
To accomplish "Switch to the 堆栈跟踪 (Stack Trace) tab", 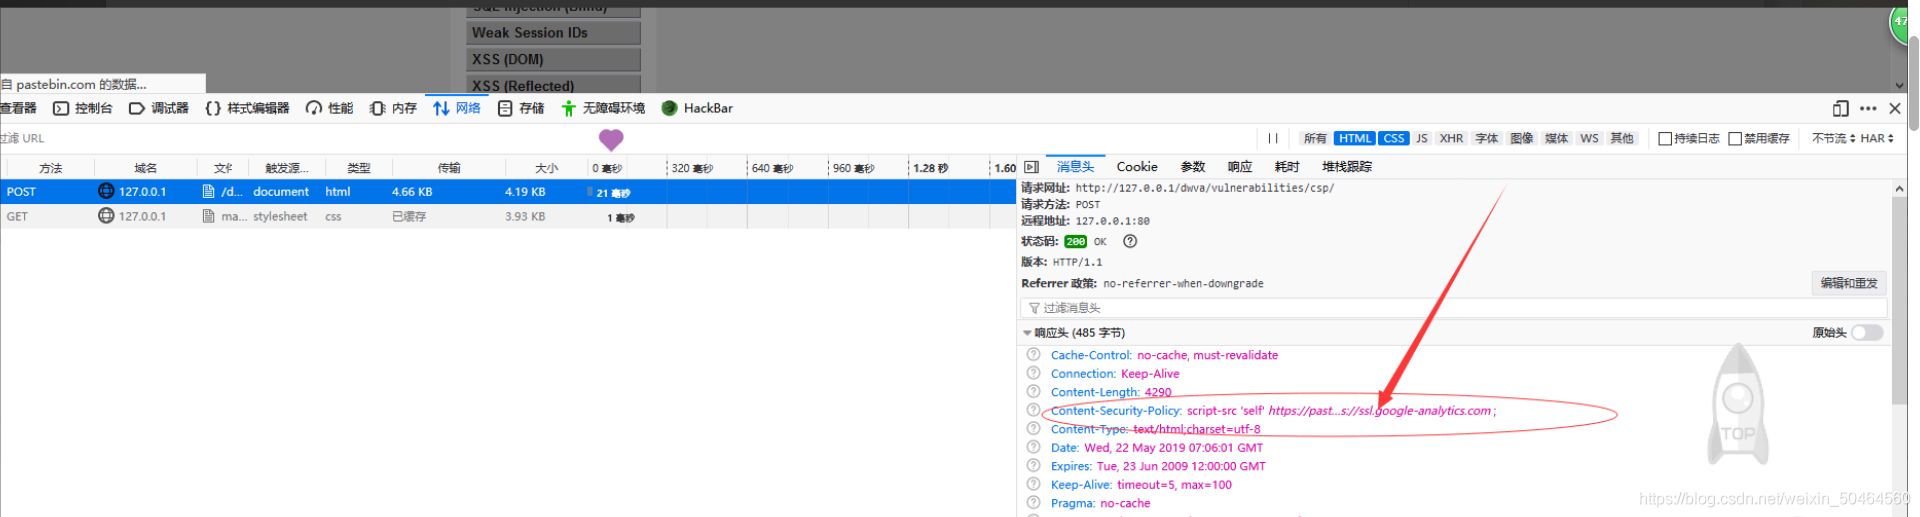I will (1347, 167).
